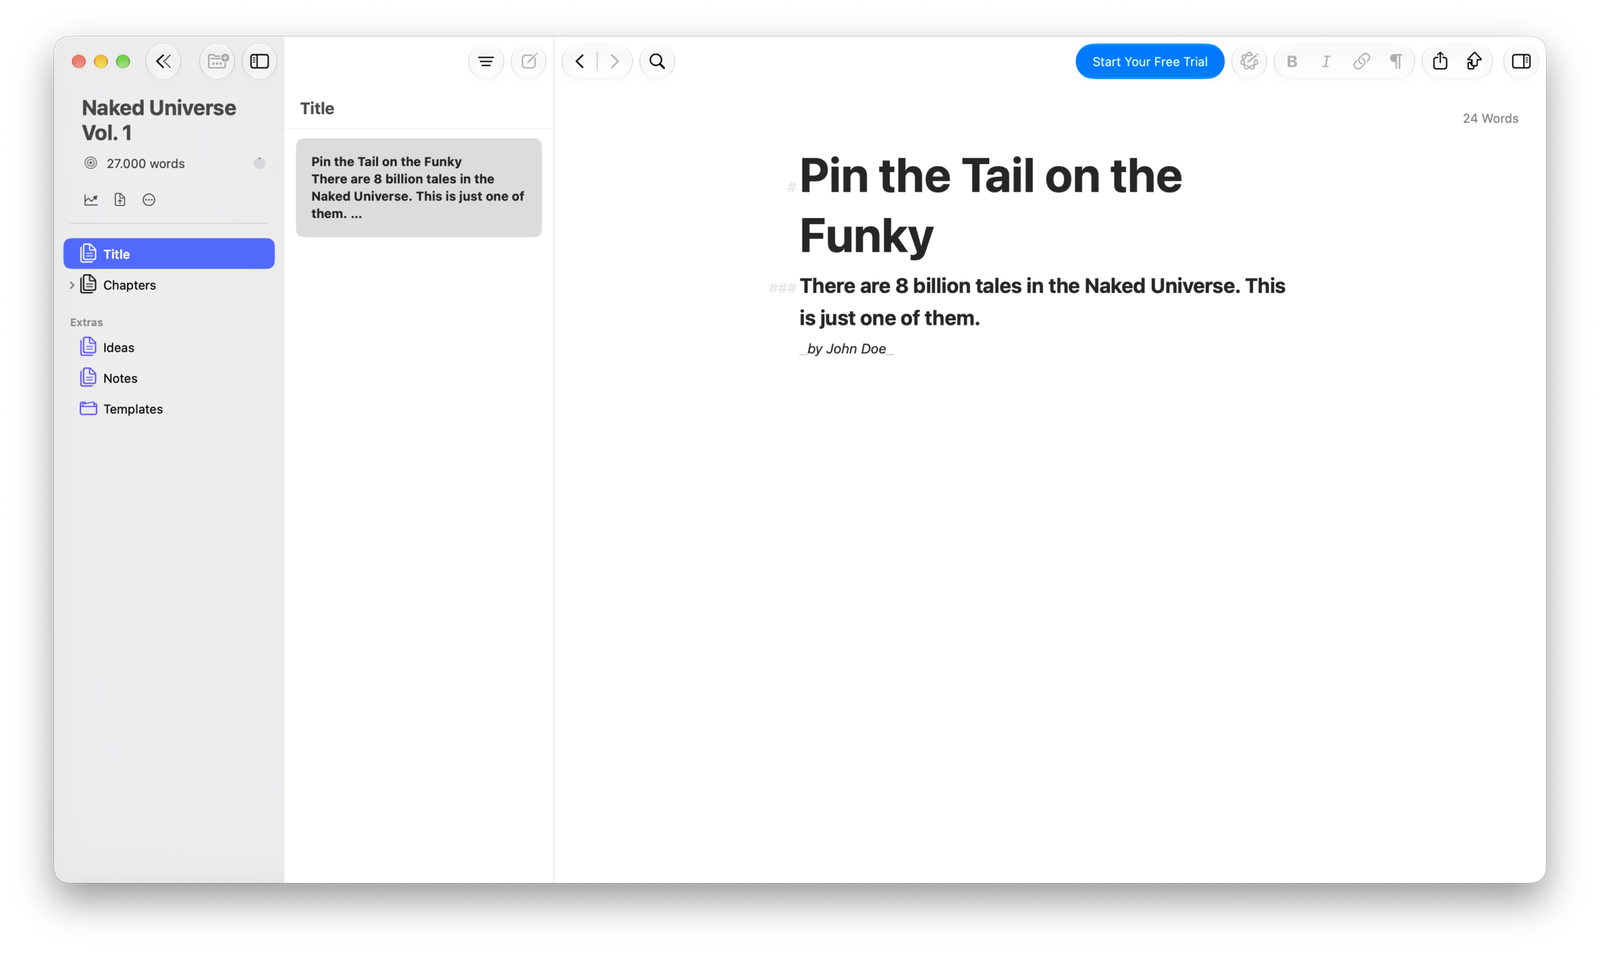Select the Pin the Tail sheet card
The width and height of the screenshot is (1600, 954).
(419, 188)
